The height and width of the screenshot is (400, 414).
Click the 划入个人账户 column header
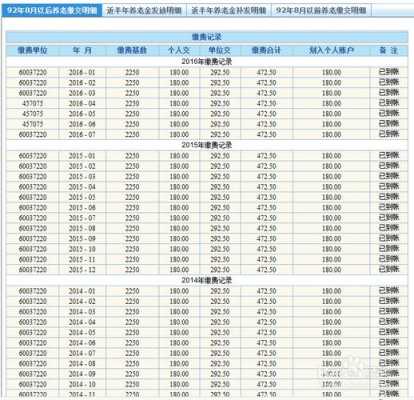(331, 50)
